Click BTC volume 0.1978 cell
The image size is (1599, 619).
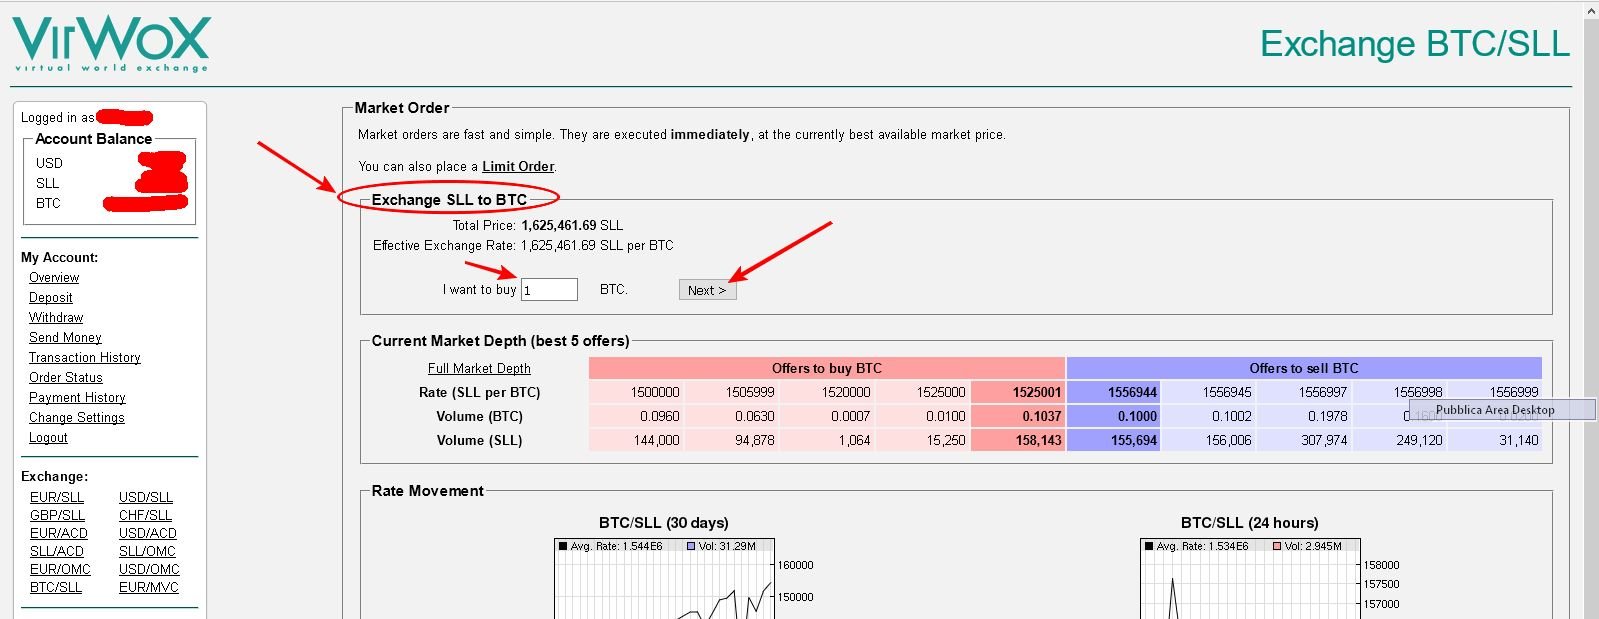click(x=1304, y=416)
